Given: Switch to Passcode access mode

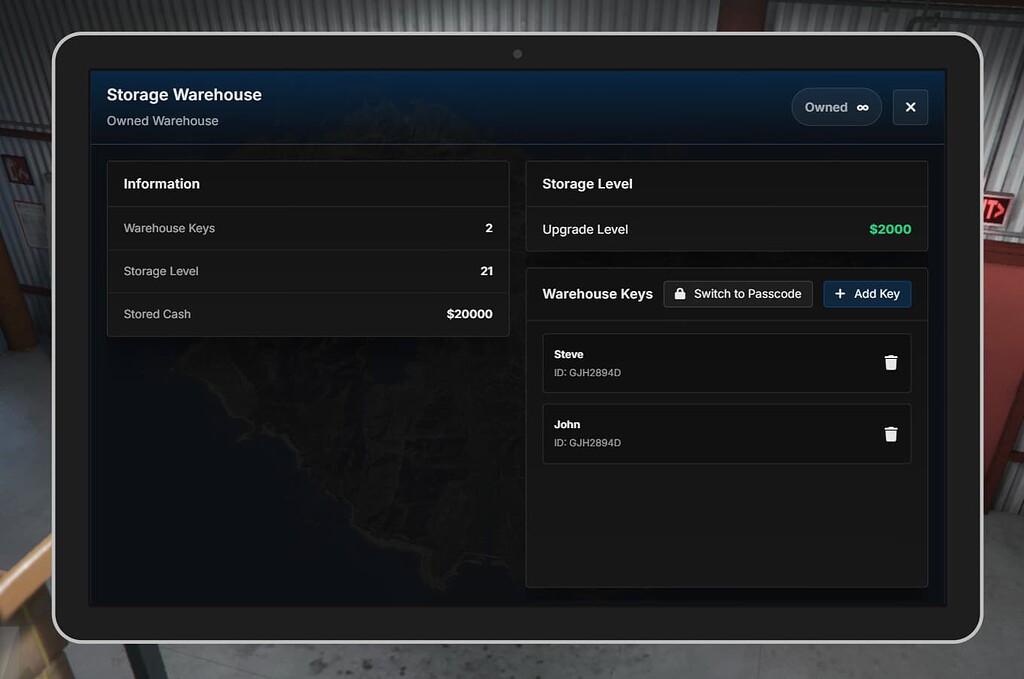Looking at the screenshot, I should pyautogui.click(x=738, y=294).
